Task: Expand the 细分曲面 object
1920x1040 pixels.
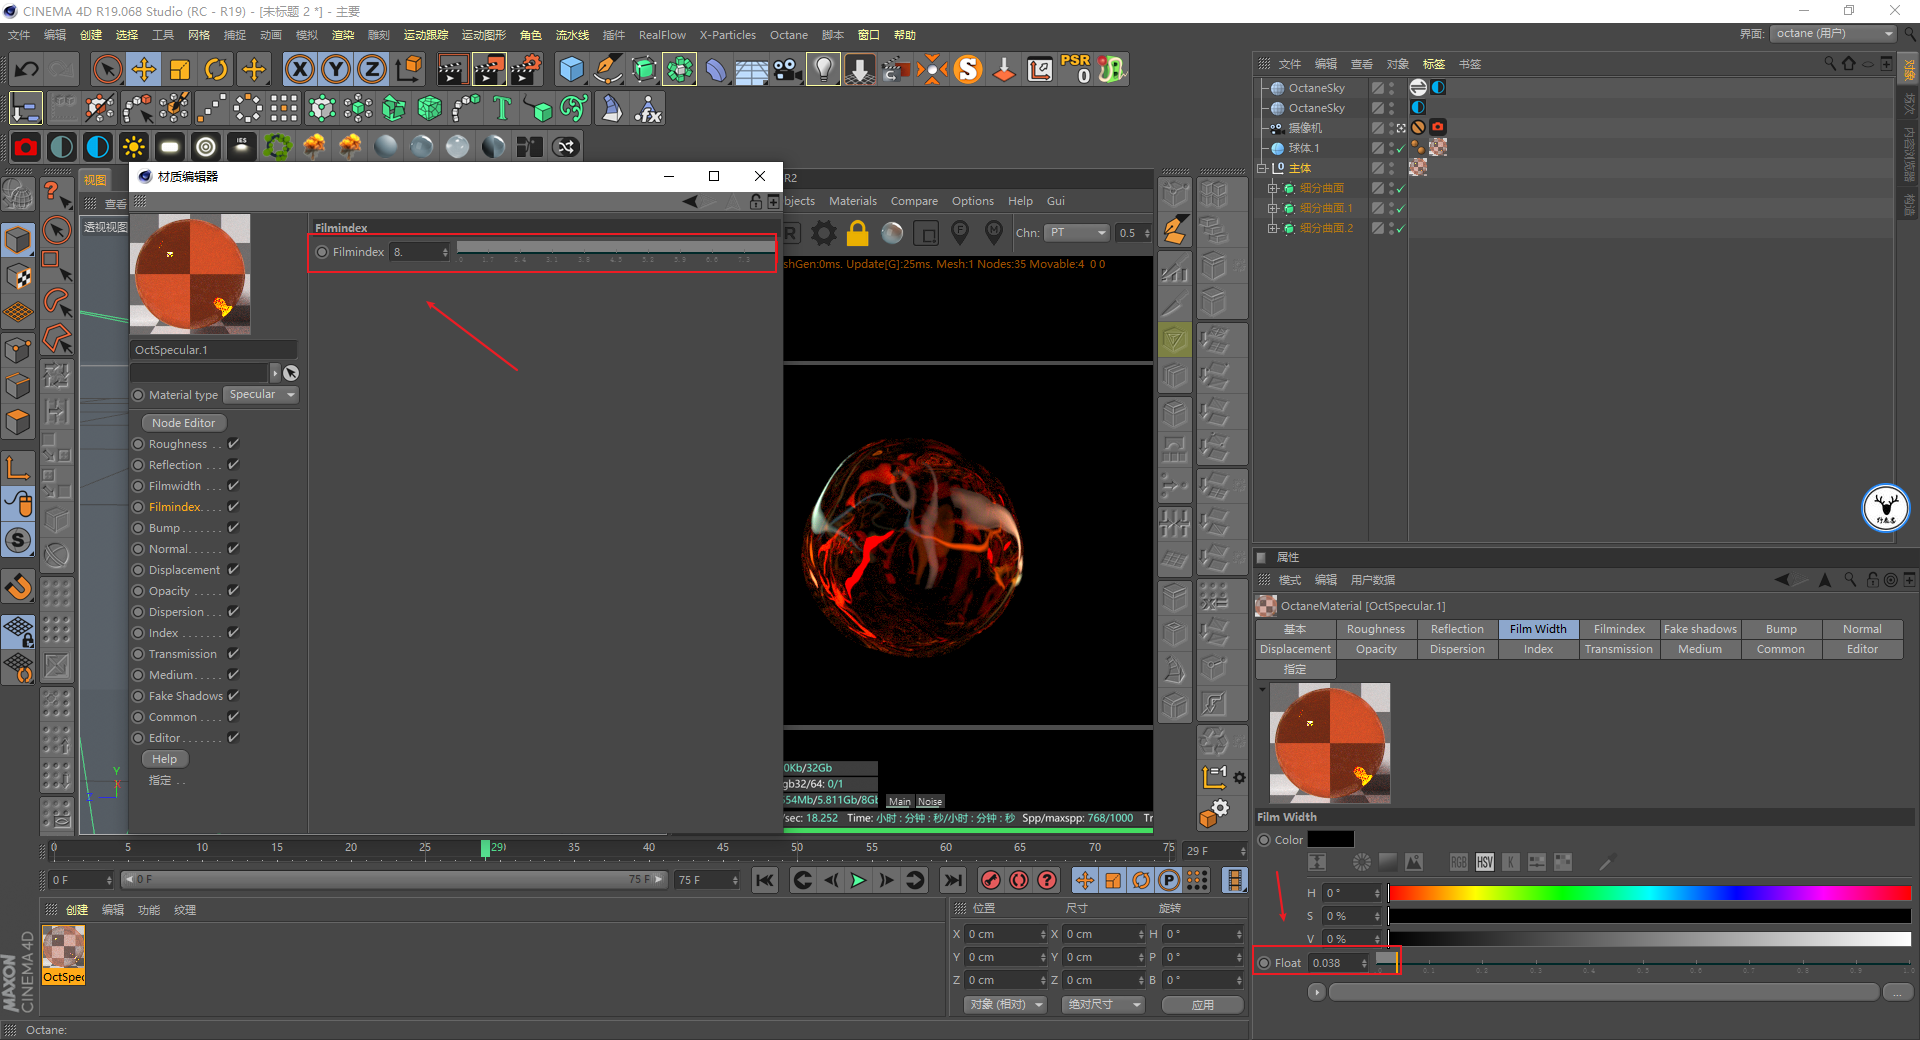Action: [x=1272, y=188]
